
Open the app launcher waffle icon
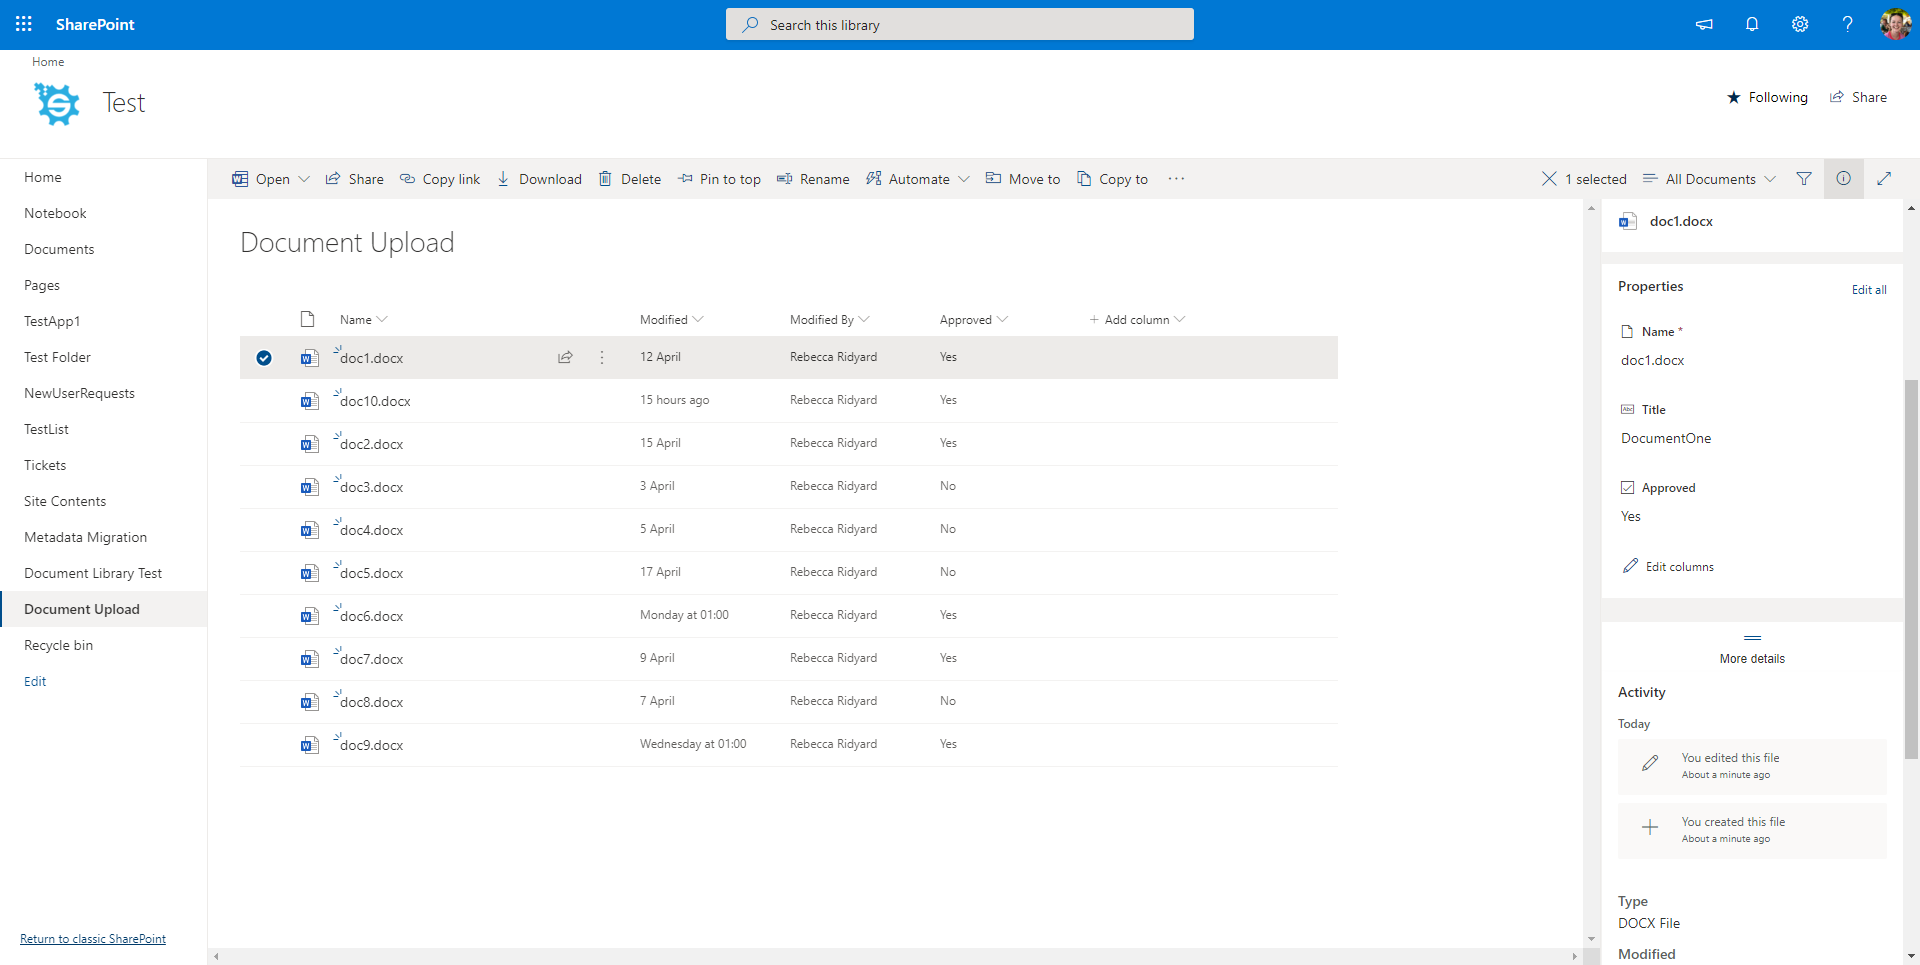pos(24,24)
